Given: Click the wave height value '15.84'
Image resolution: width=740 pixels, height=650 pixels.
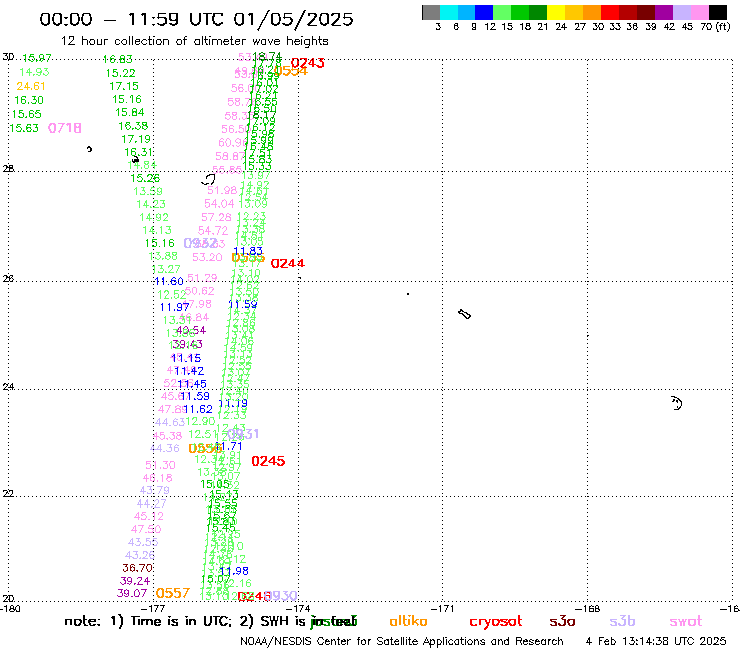Looking at the screenshot, I should click(130, 112).
